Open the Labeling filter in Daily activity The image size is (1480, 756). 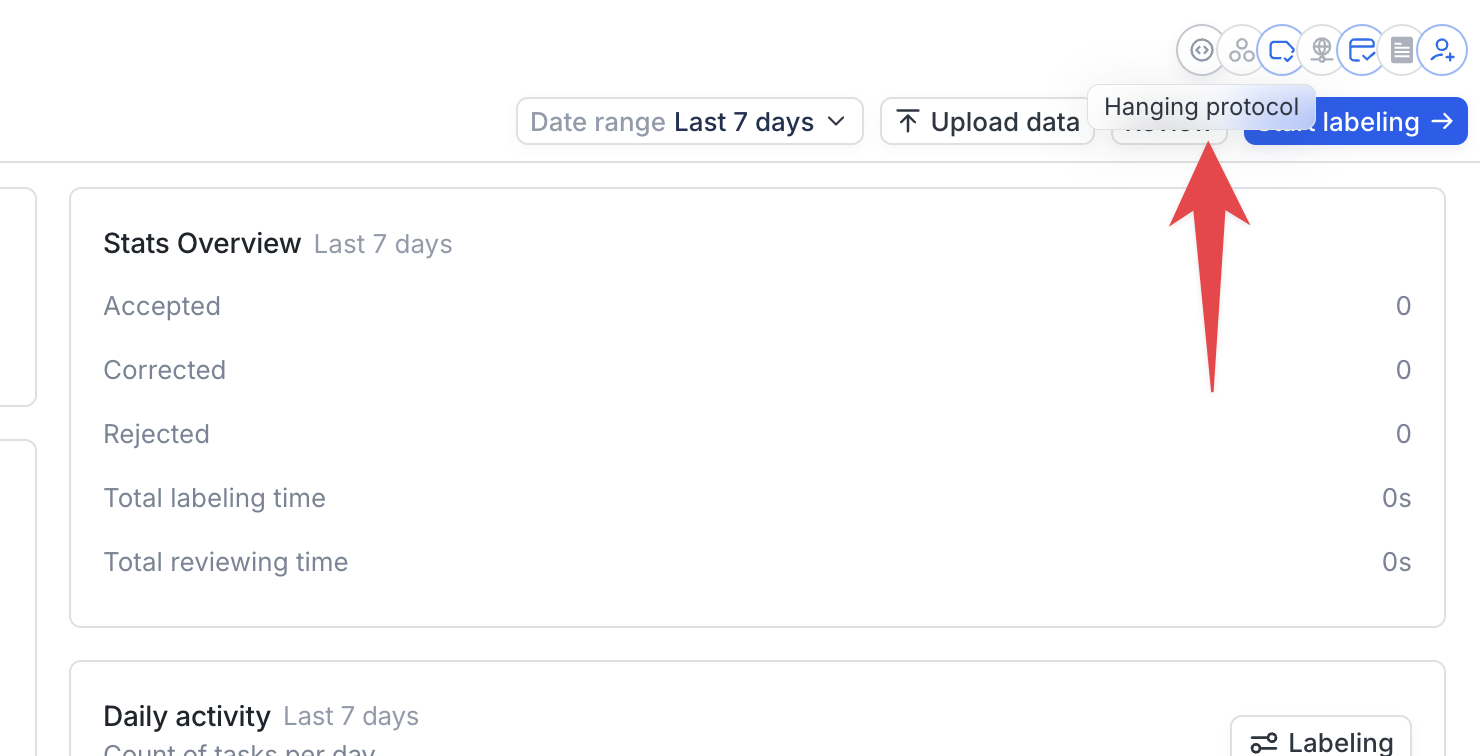pos(1321,741)
